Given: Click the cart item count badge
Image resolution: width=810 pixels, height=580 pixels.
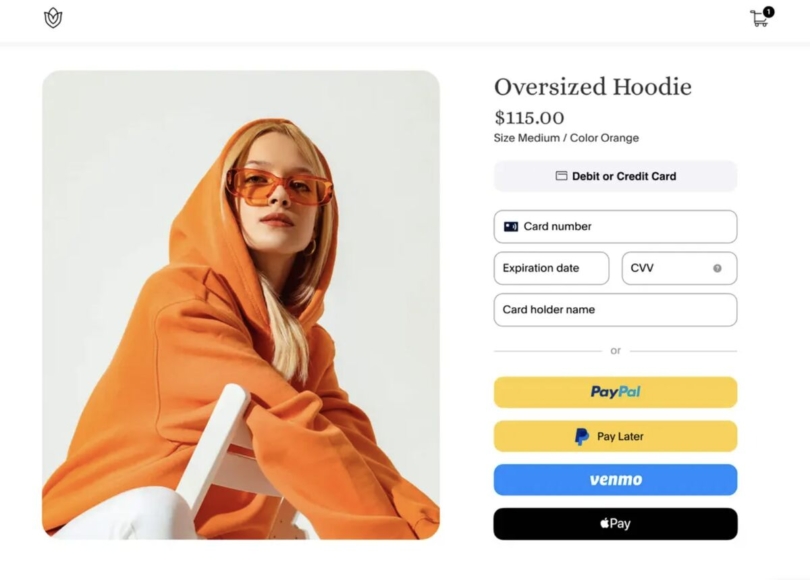Looking at the screenshot, I should [768, 12].
